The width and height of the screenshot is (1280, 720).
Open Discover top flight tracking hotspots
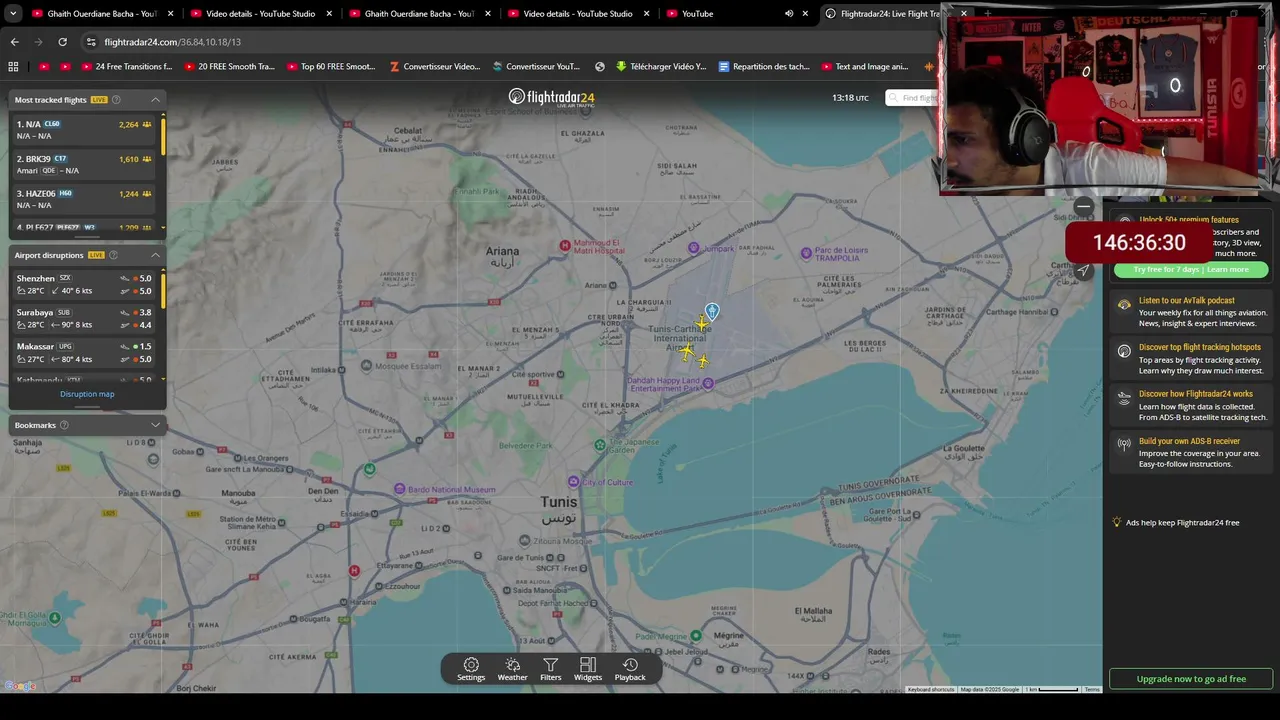click(1192, 359)
